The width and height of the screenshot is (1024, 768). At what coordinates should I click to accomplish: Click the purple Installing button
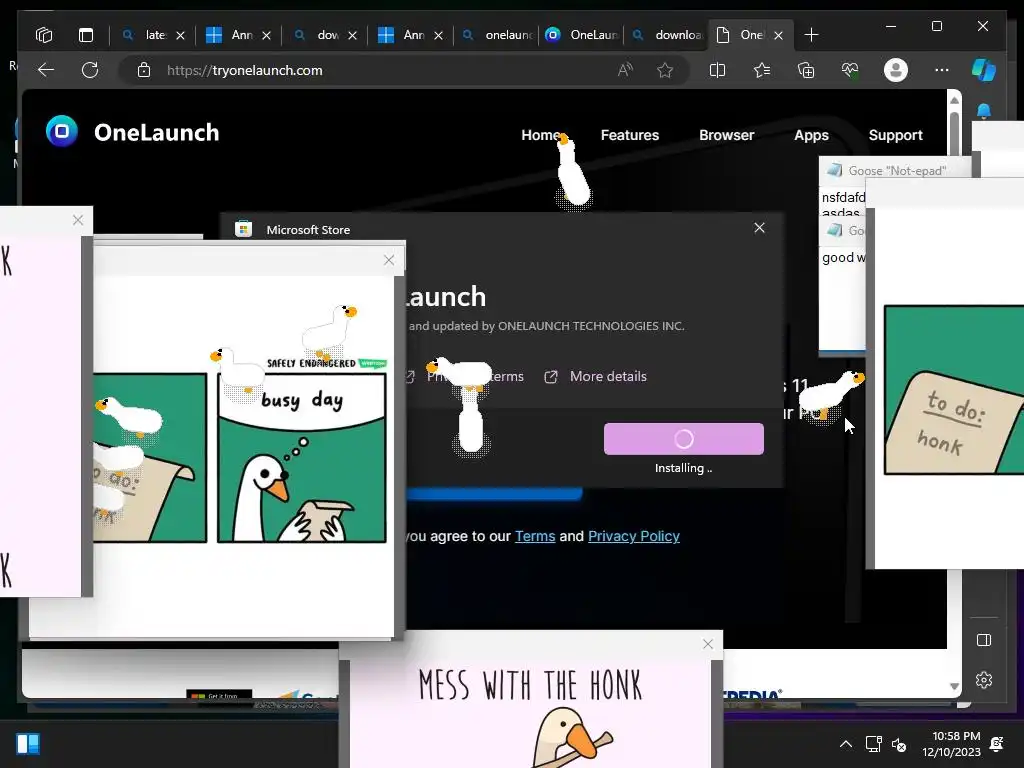click(x=684, y=439)
